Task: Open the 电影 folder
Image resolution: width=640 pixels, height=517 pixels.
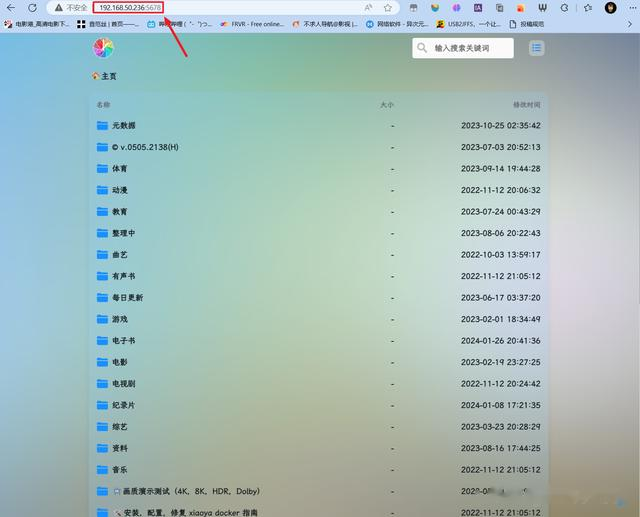Action: (x=318, y=362)
